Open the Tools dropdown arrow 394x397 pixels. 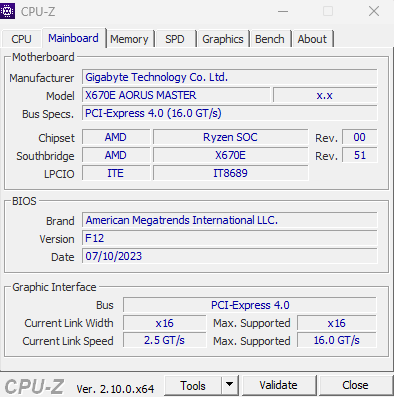click(x=229, y=385)
